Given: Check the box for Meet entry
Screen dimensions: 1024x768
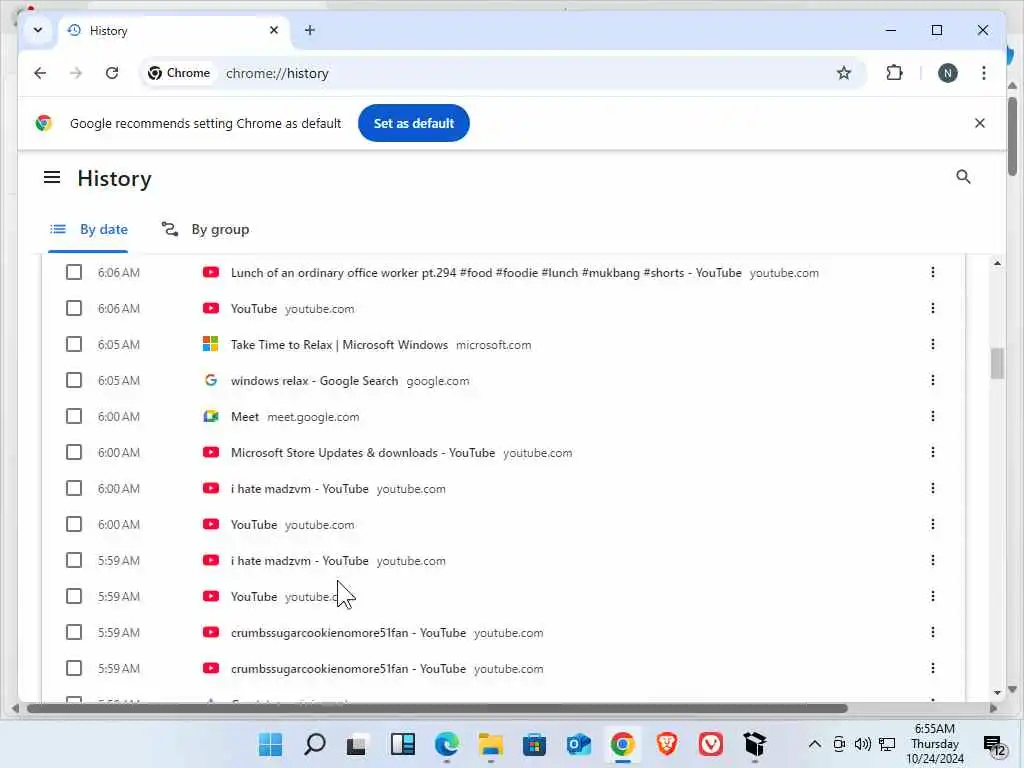Looking at the screenshot, I should (74, 416).
